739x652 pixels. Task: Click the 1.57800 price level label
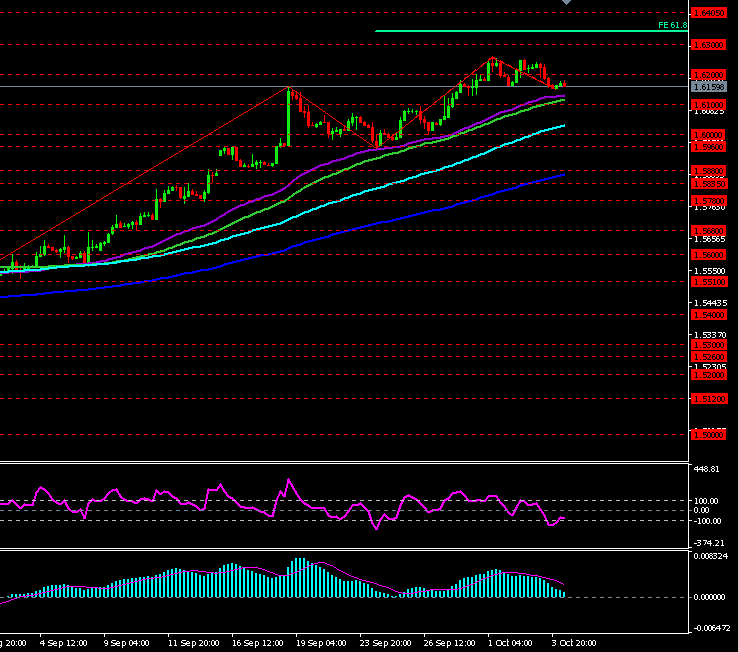click(x=709, y=201)
